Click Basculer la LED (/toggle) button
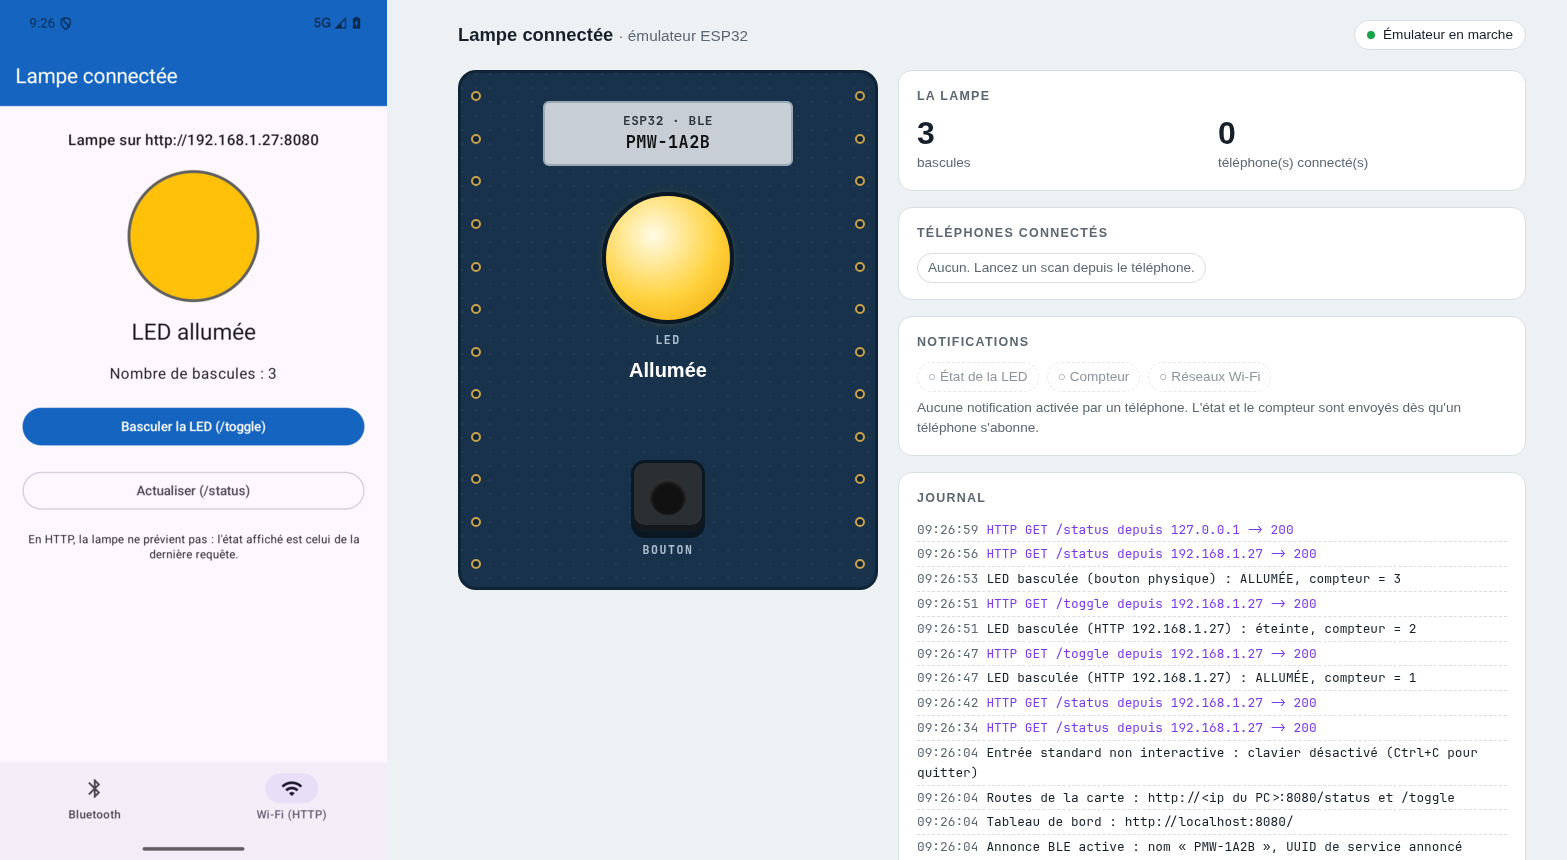1567x860 pixels. coord(193,426)
